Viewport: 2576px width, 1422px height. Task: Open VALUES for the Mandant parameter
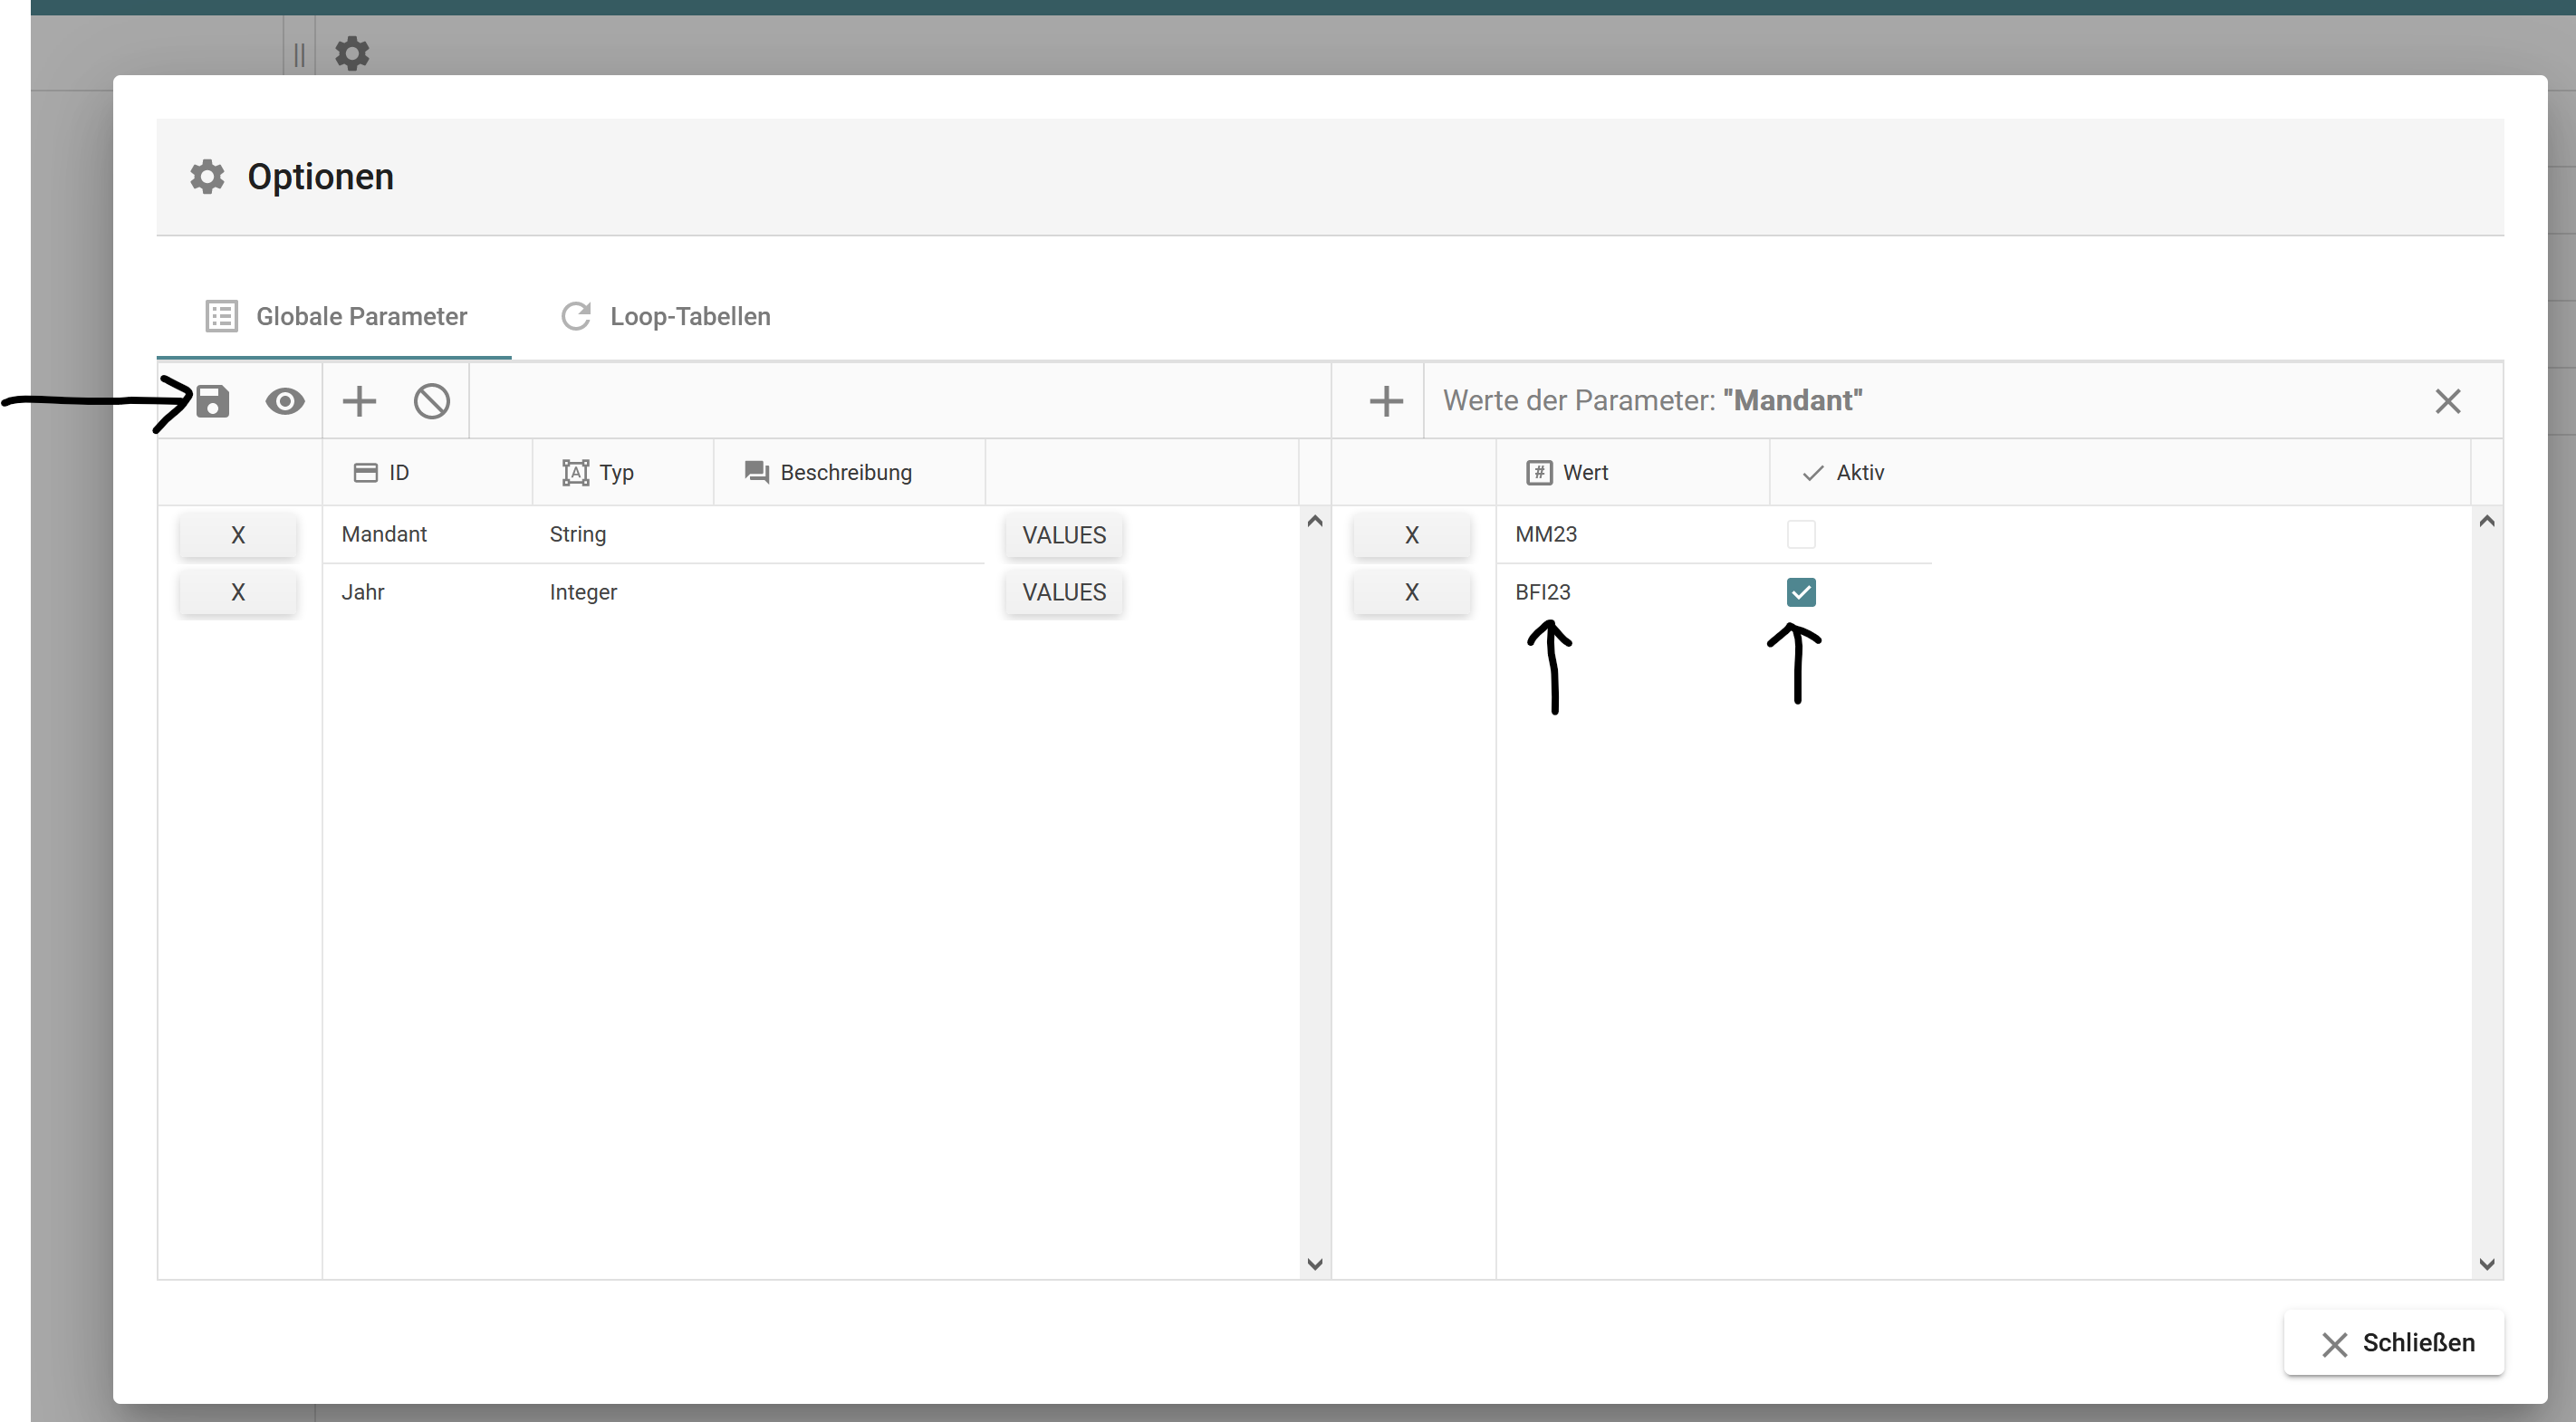click(x=1063, y=535)
